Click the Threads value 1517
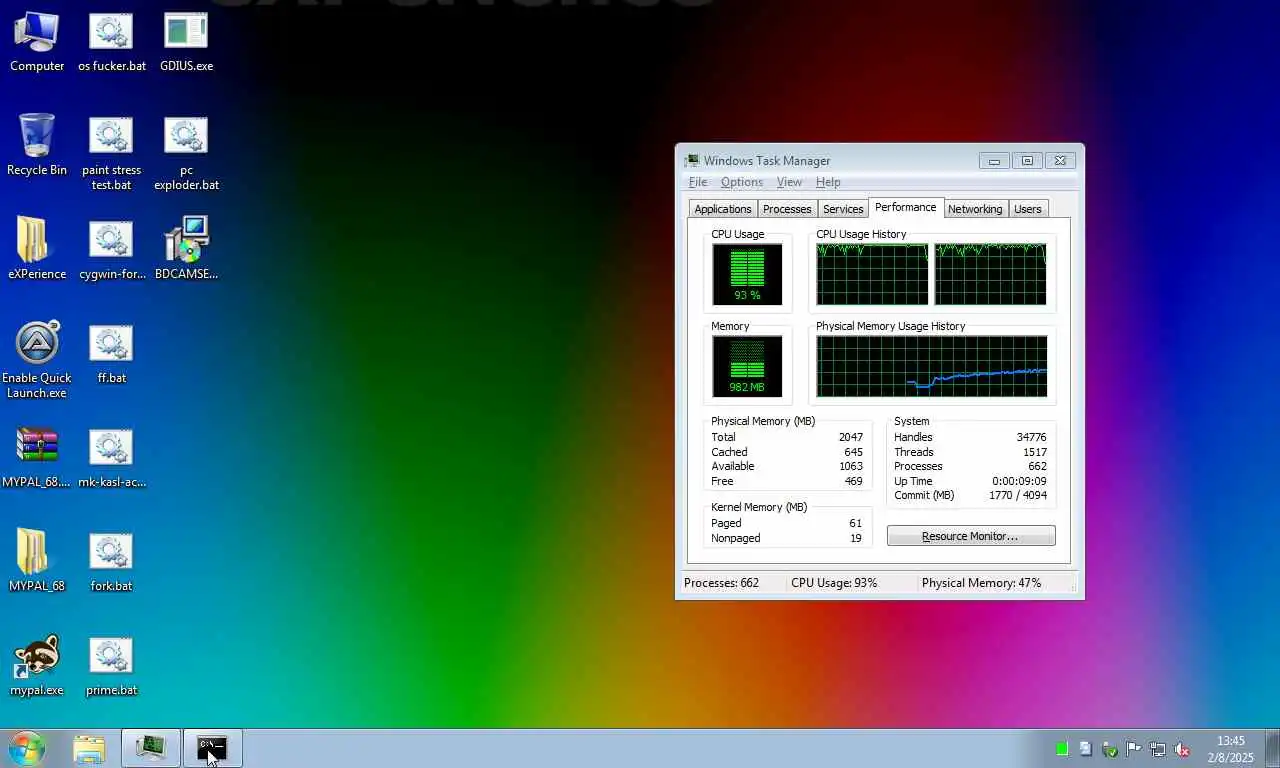 pos(1035,452)
